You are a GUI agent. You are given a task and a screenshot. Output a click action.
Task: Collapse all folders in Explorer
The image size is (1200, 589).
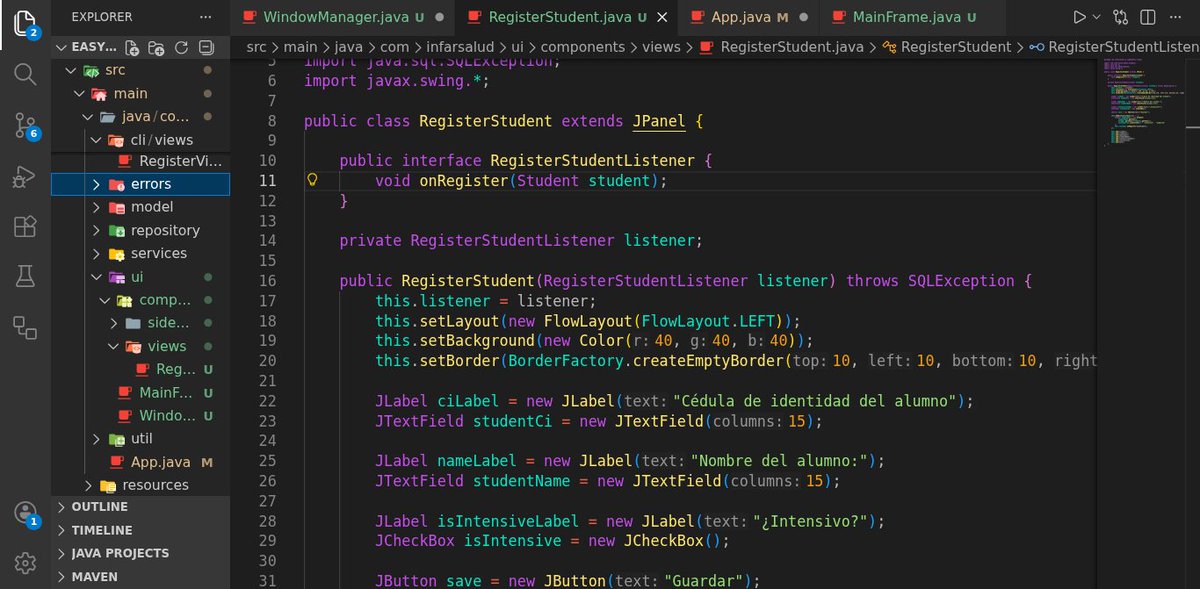pyautogui.click(x=206, y=48)
